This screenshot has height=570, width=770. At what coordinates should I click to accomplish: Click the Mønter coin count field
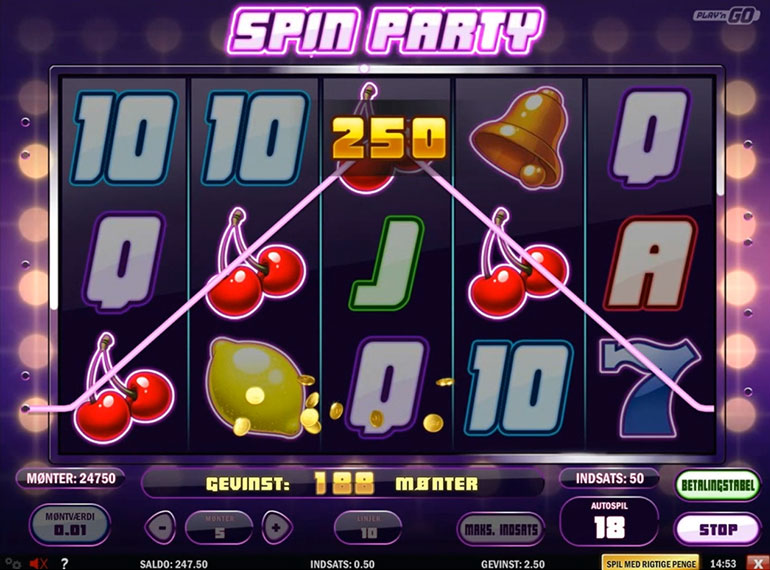71,478
